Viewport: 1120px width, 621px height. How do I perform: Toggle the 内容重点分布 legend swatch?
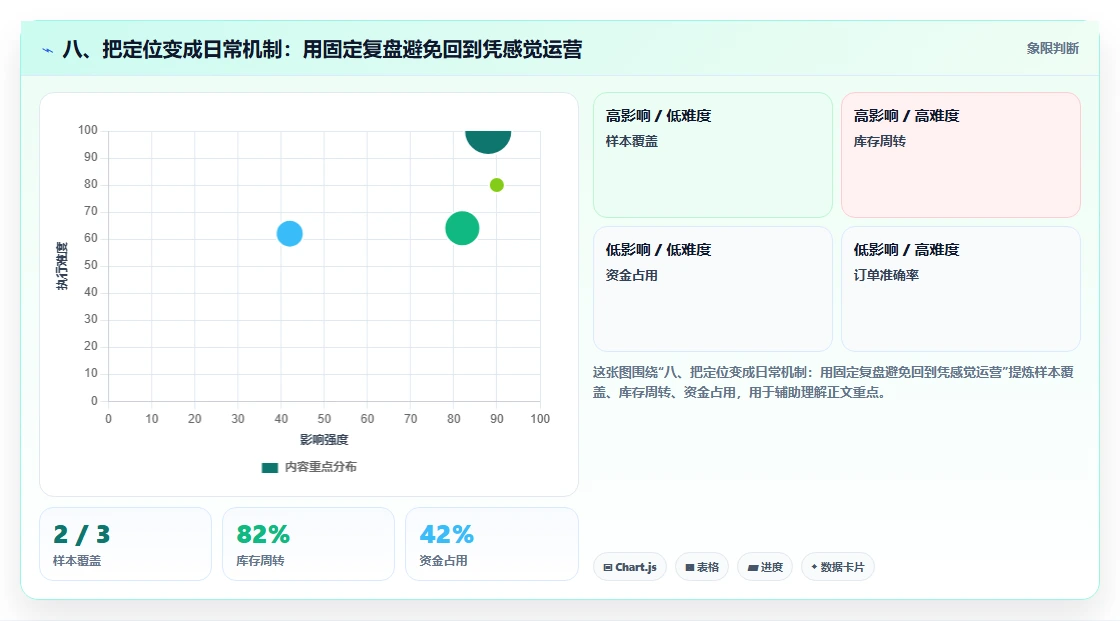[x=269, y=467]
